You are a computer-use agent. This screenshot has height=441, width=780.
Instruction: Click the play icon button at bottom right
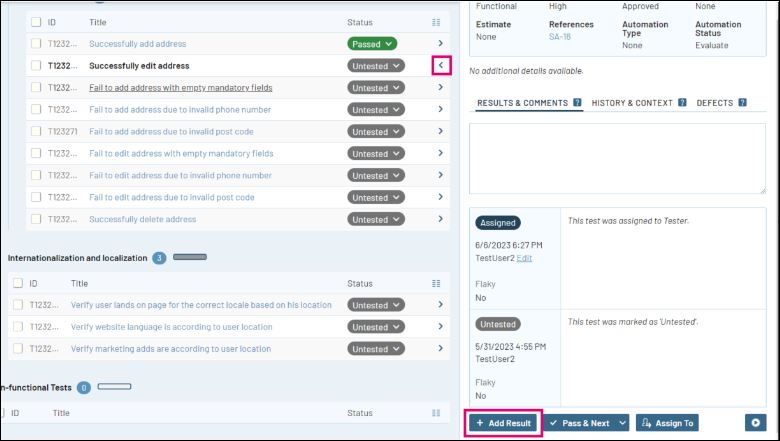tap(755, 423)
